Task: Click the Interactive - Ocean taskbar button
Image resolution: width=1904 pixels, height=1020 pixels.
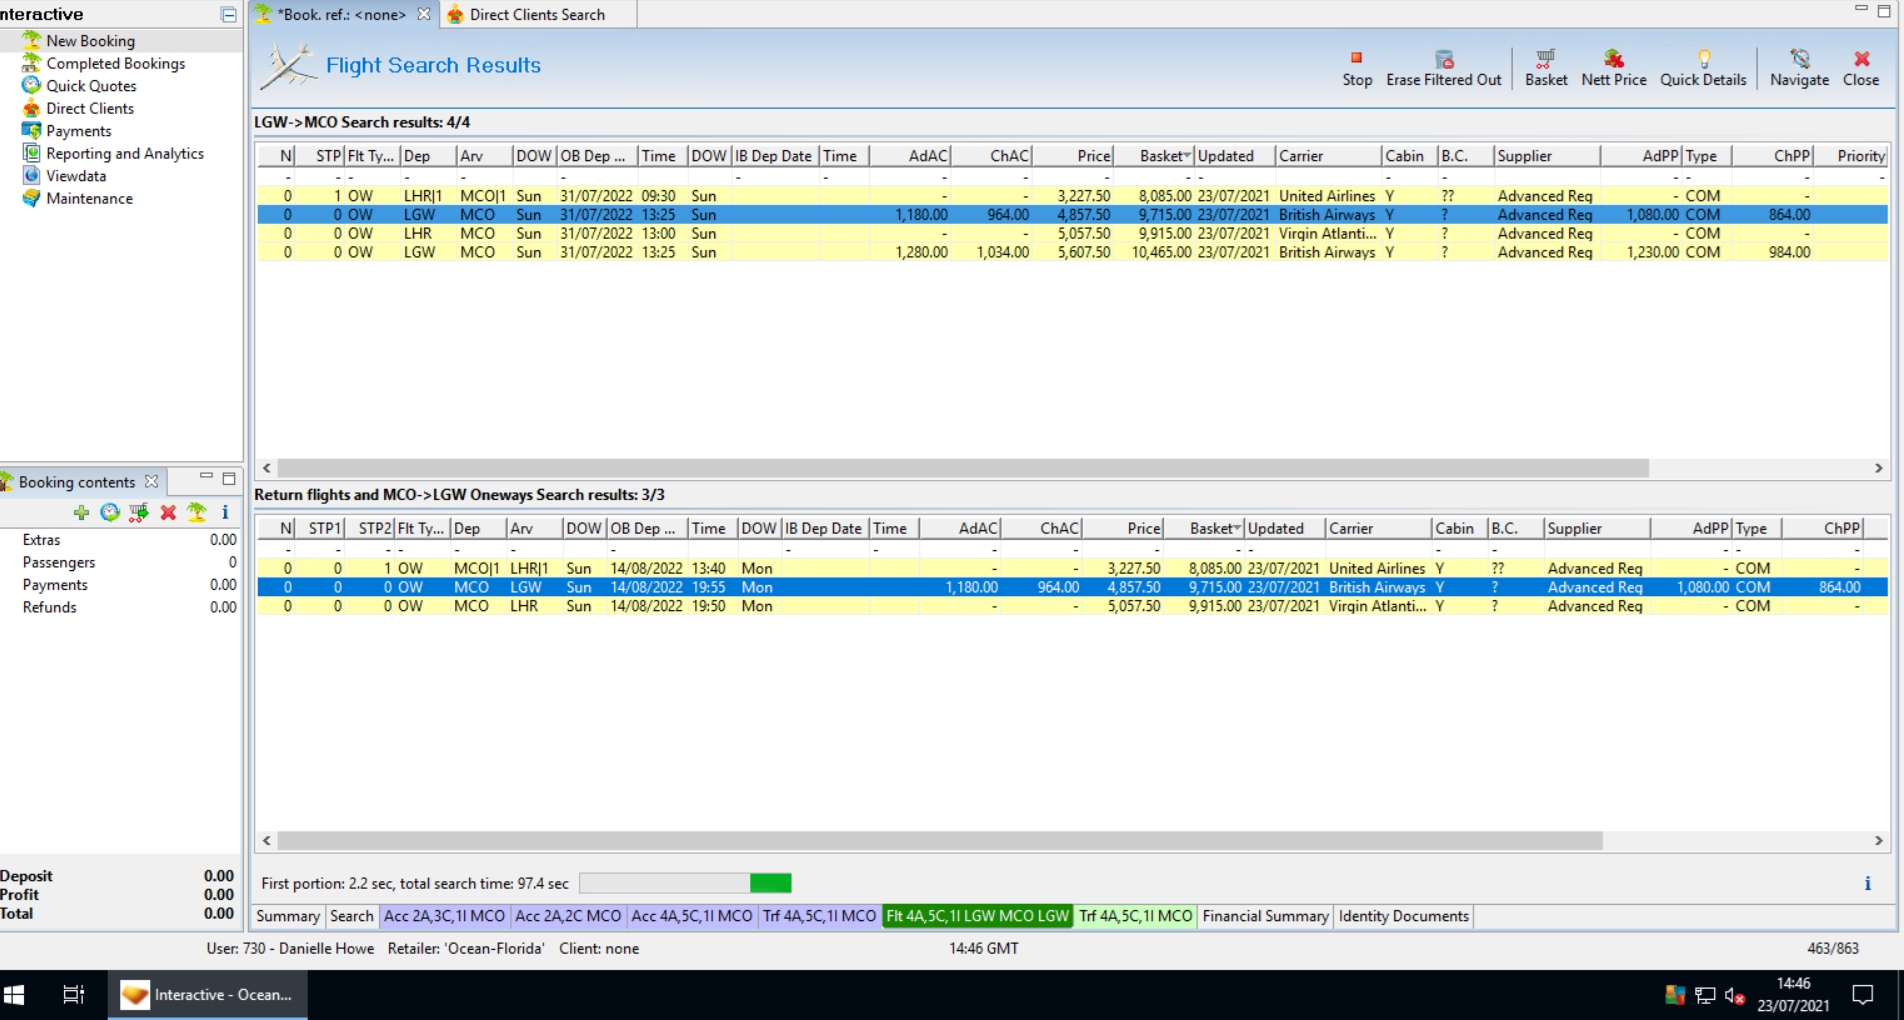Action: coord(208,995)
